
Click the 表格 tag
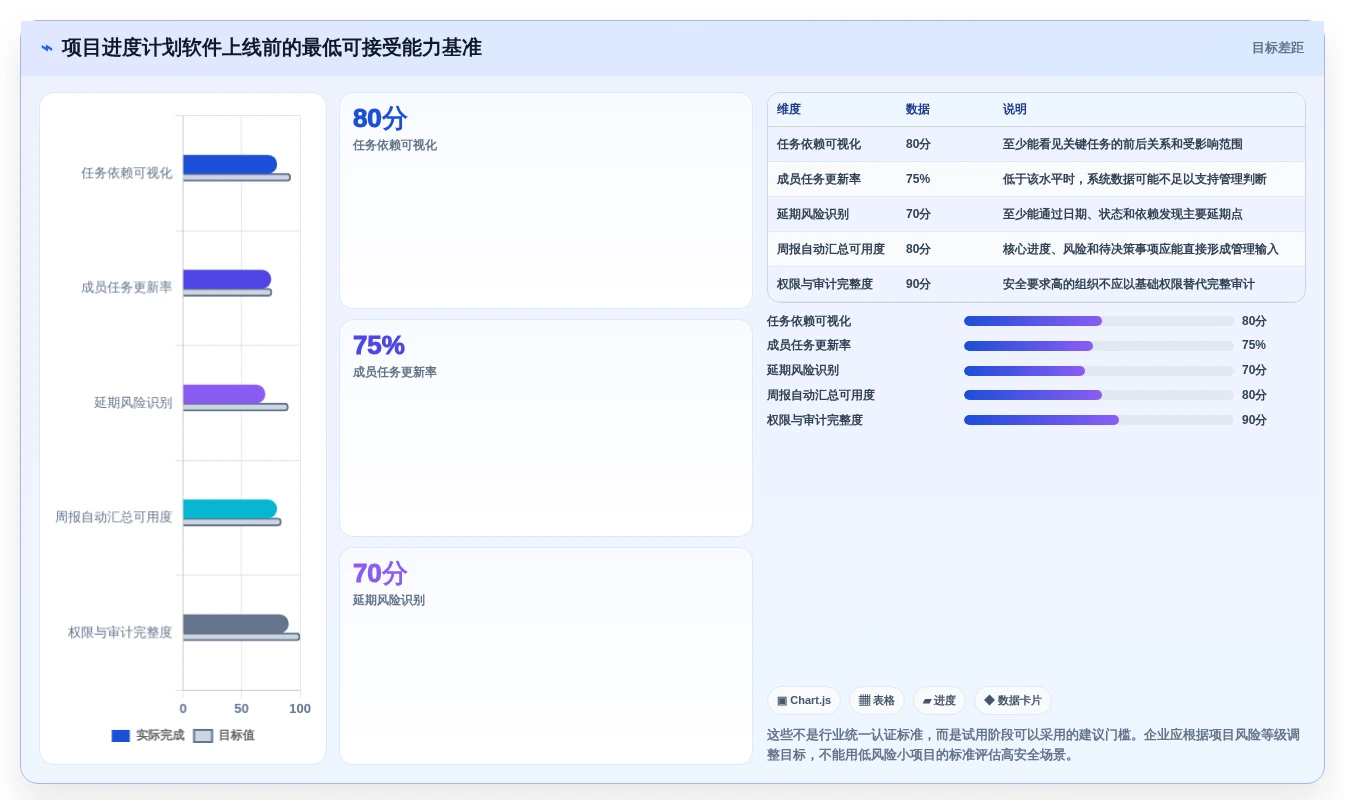tap(877, 701)
